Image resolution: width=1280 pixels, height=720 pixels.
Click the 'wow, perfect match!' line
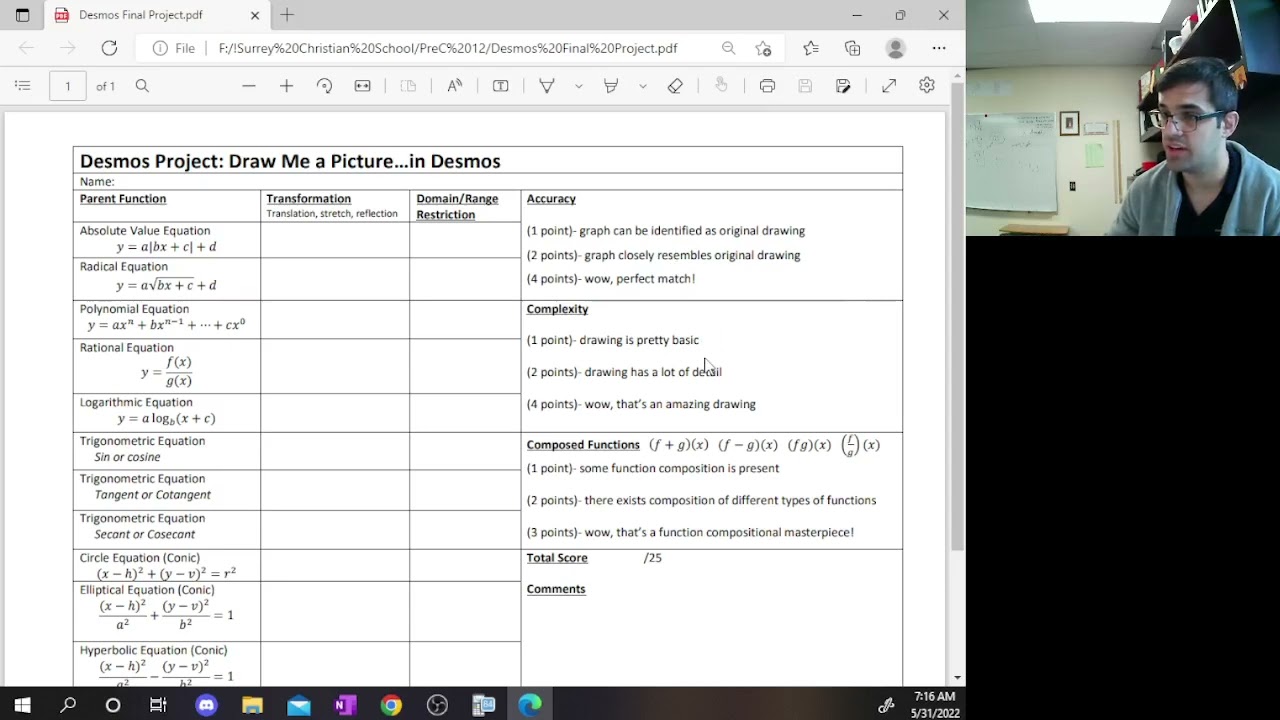point(611,279)
